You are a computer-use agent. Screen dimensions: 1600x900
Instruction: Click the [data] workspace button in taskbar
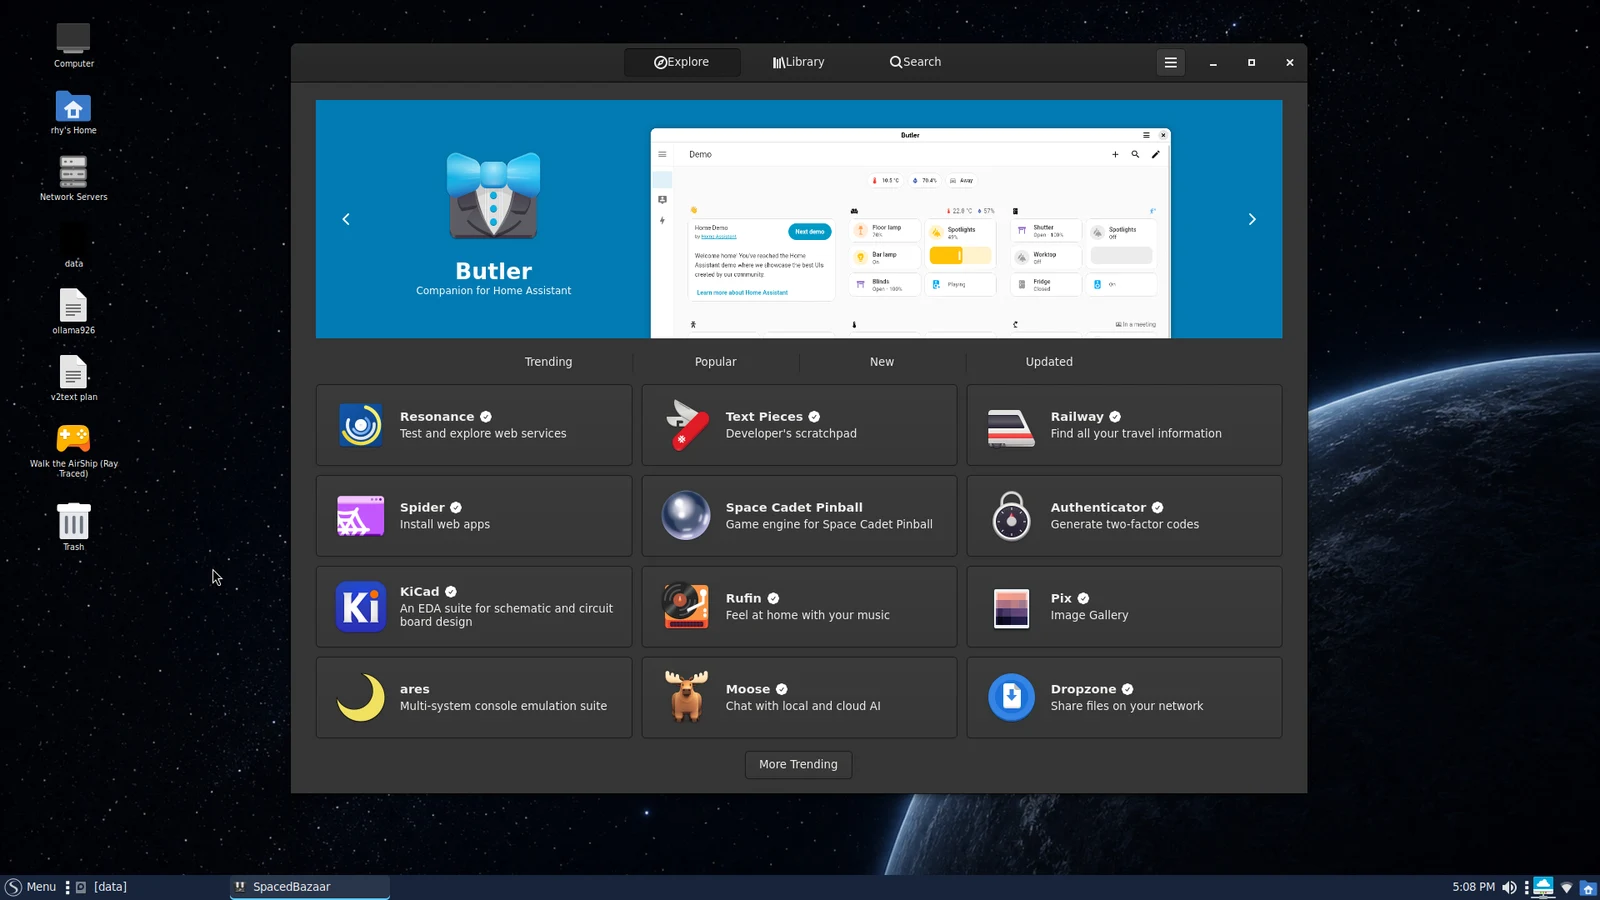tap(102, 887)
